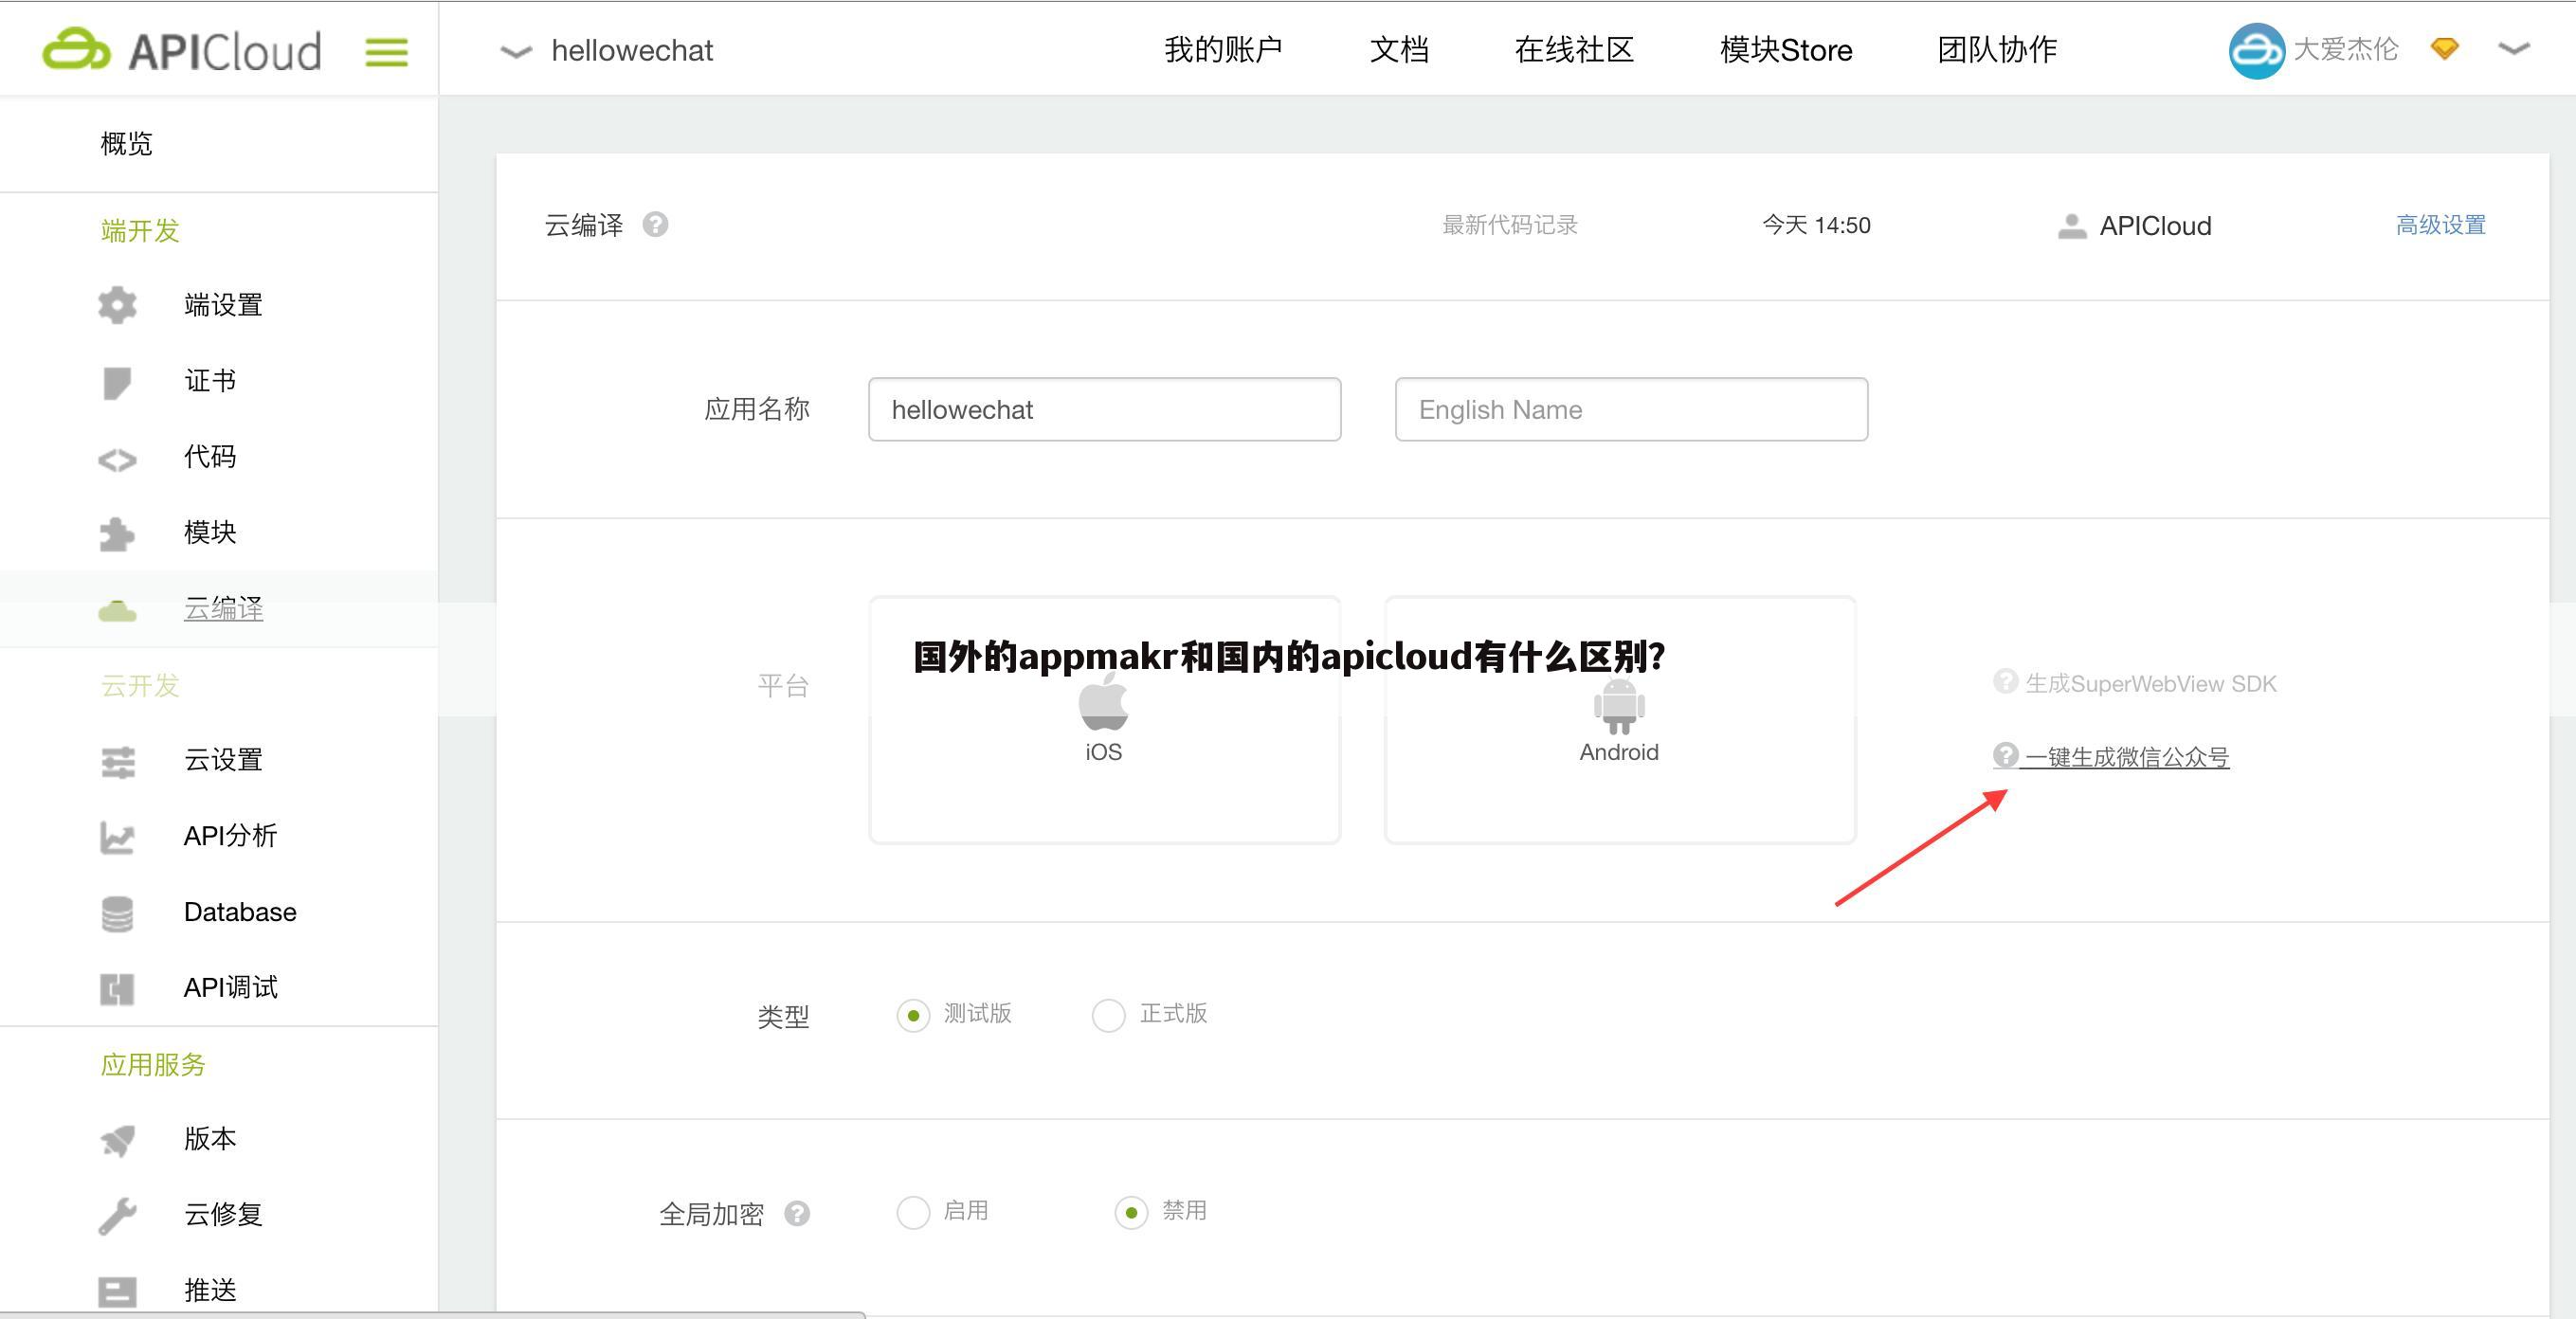Open the 模块 sidebar text link
The width and height of the screenshot is (2576, 1319).
click(x=210, y=532)
